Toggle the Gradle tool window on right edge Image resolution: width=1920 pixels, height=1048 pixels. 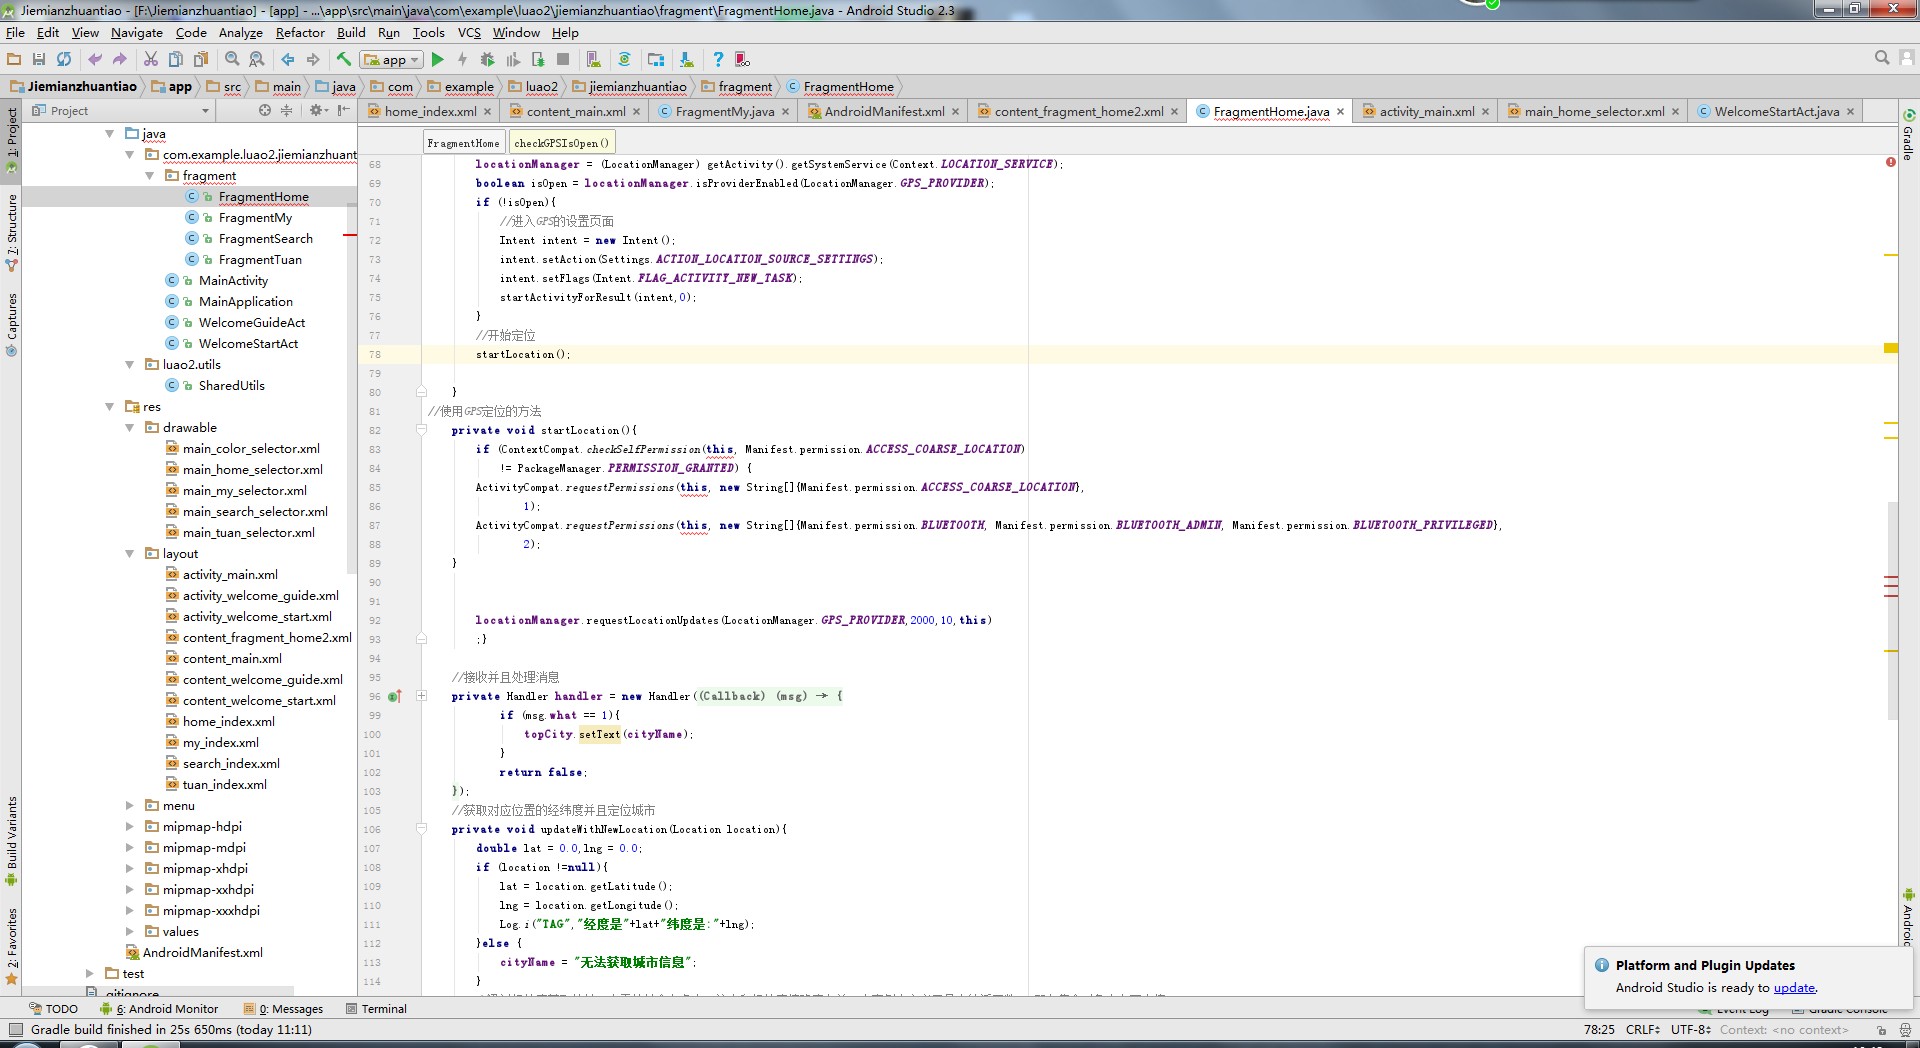pos(1908,136)
